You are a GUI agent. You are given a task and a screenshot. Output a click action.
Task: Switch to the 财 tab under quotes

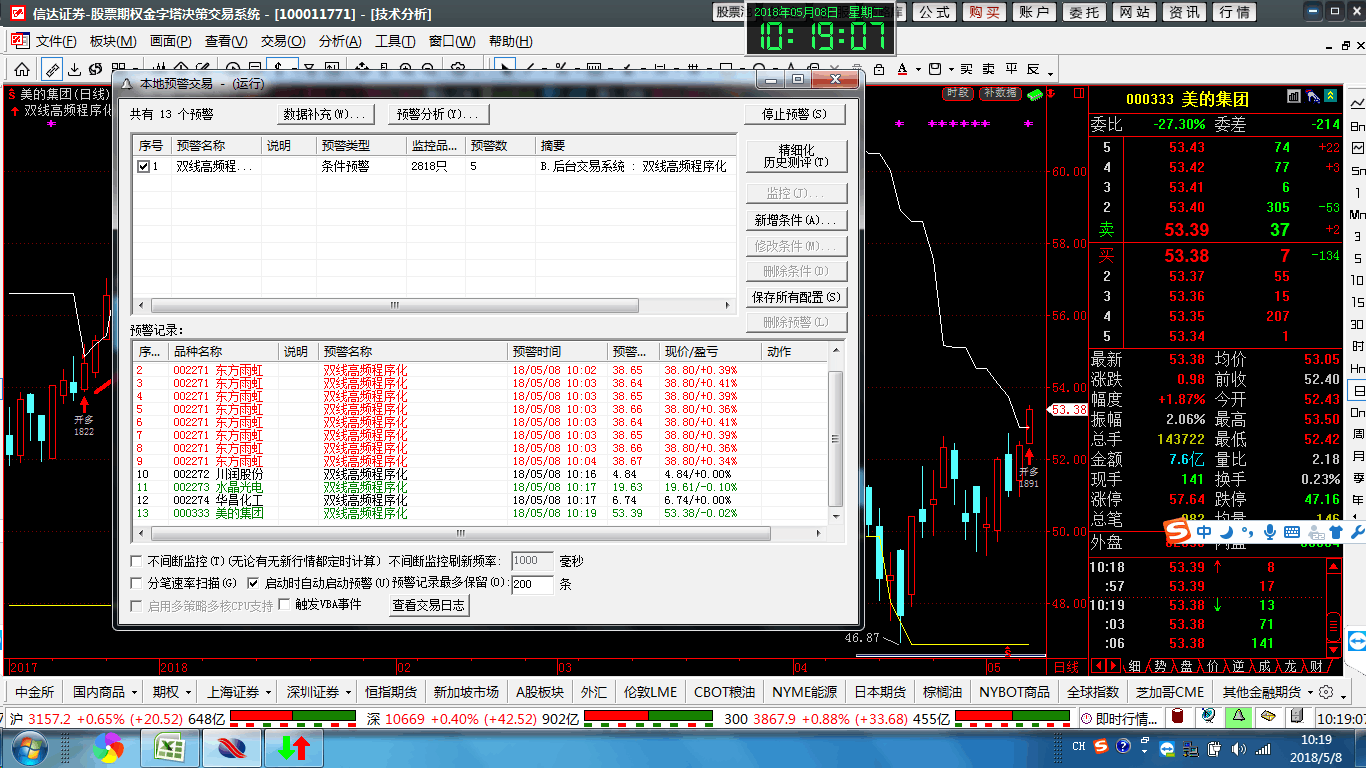pyautogui.click(x=1316, y=666)
